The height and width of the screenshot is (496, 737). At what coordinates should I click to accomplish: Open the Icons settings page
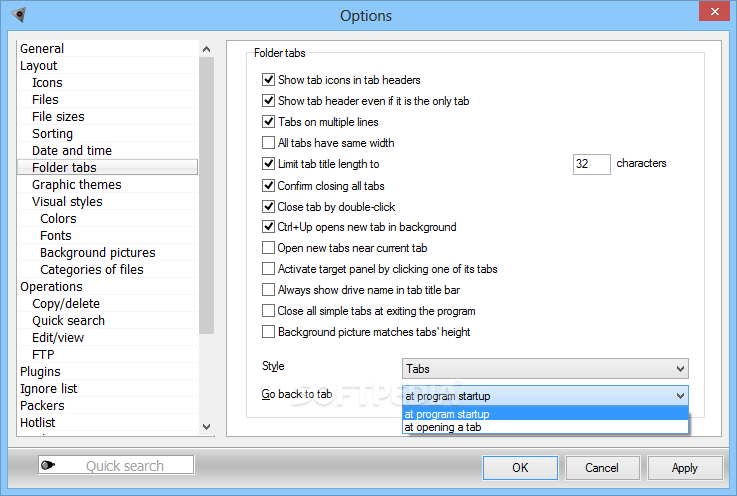point(108,82)
